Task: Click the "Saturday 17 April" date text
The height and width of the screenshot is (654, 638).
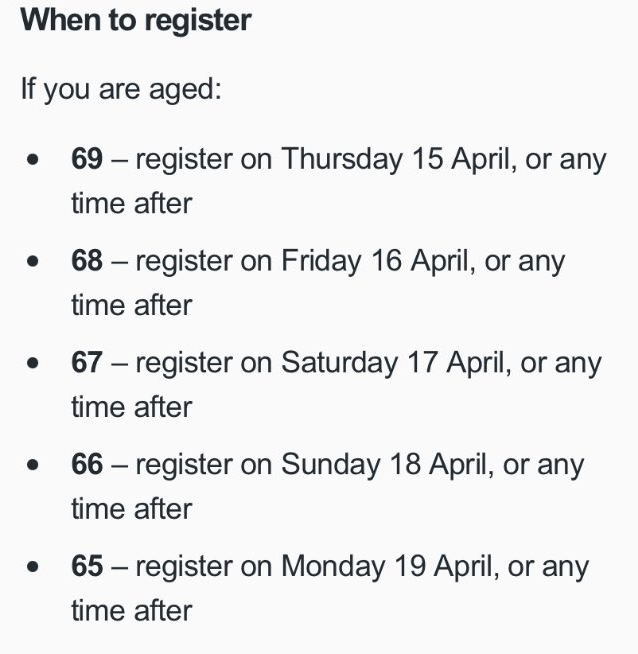Action: pos(394,364)
